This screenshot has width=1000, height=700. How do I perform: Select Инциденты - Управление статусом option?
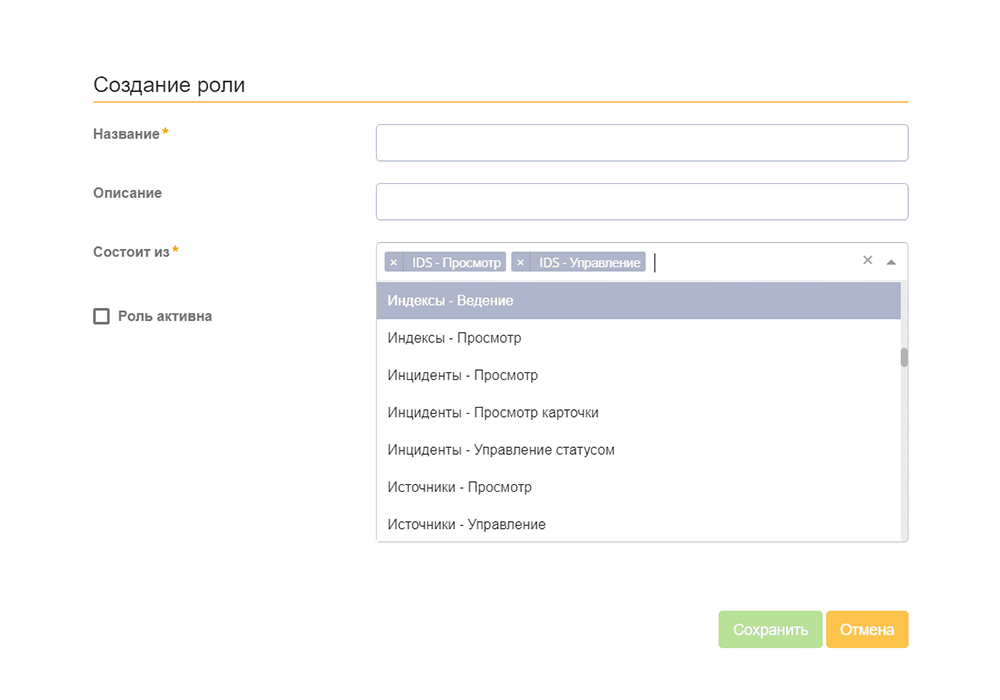click(501, 450)
